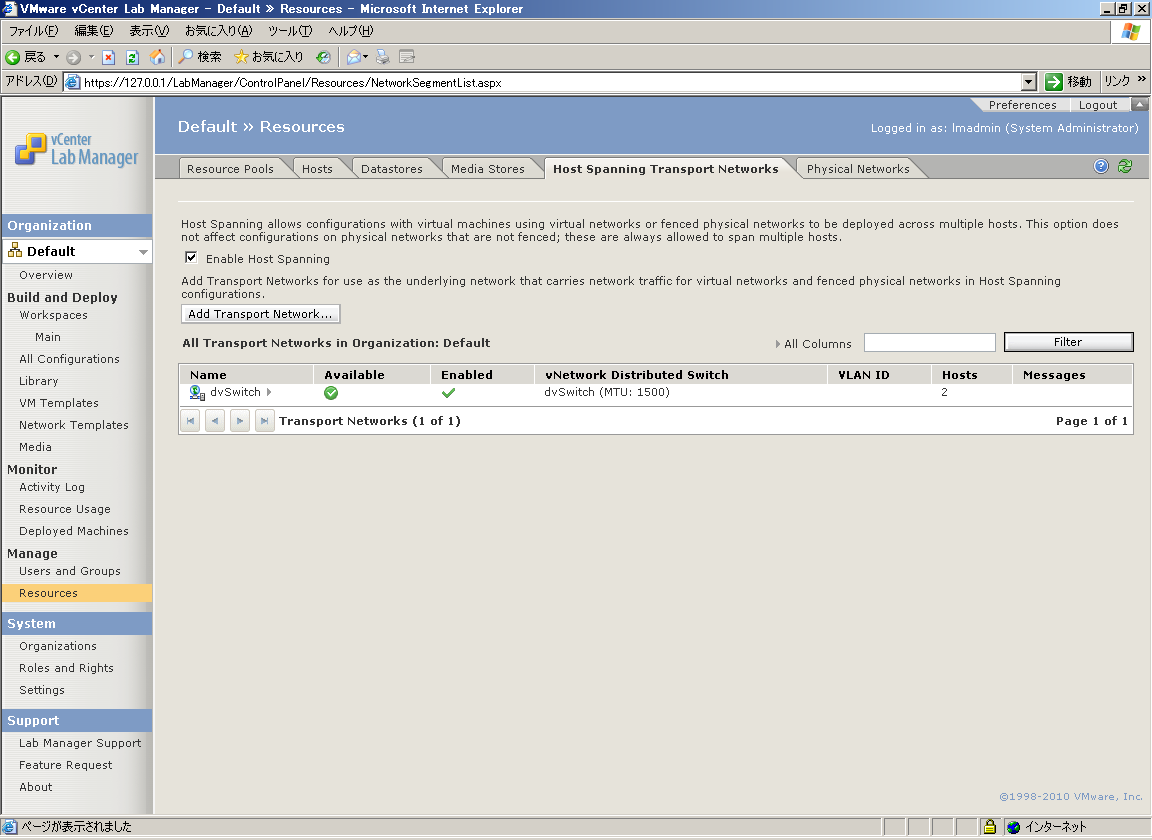Click the browser Back arrow icon
The width and height of the screenshot is (1152, 840).
tap(12, 57)
